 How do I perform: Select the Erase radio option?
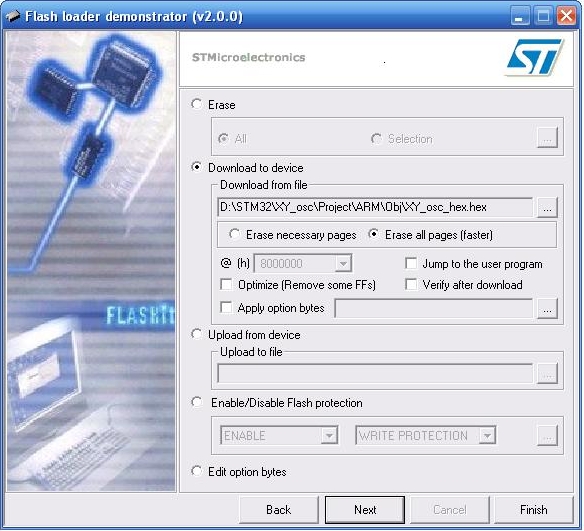click(x=197, y=104)
